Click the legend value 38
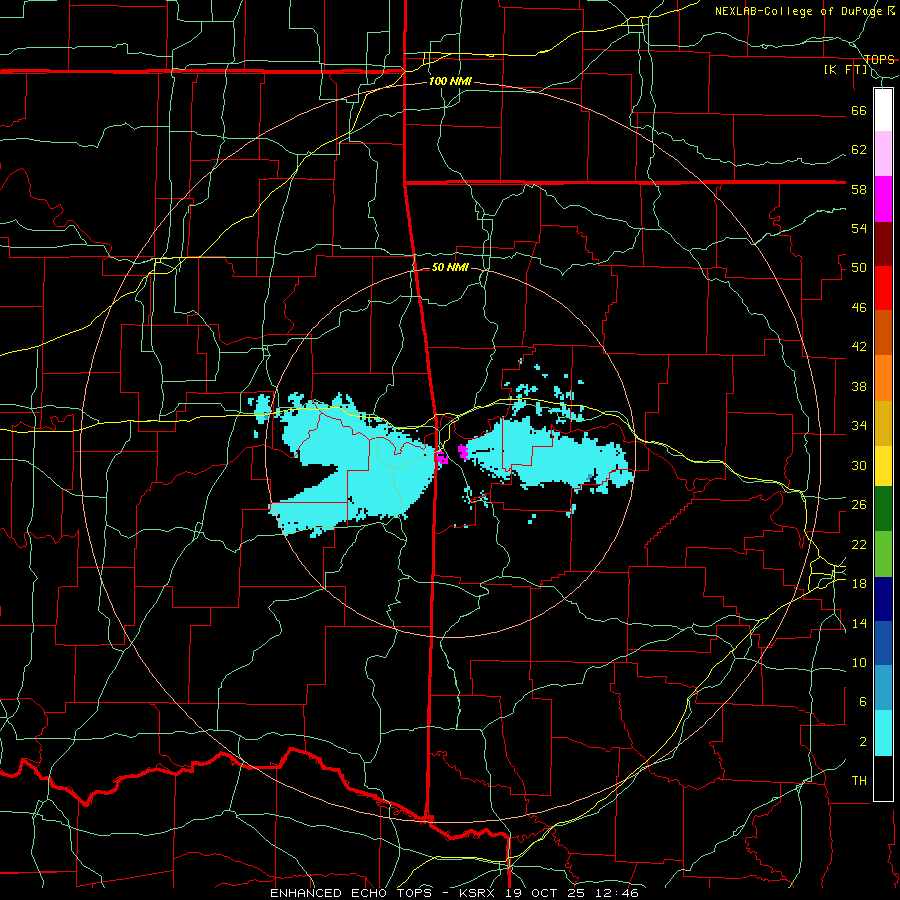900x900 pixels. pyautogui.click(x=859, y=386)
